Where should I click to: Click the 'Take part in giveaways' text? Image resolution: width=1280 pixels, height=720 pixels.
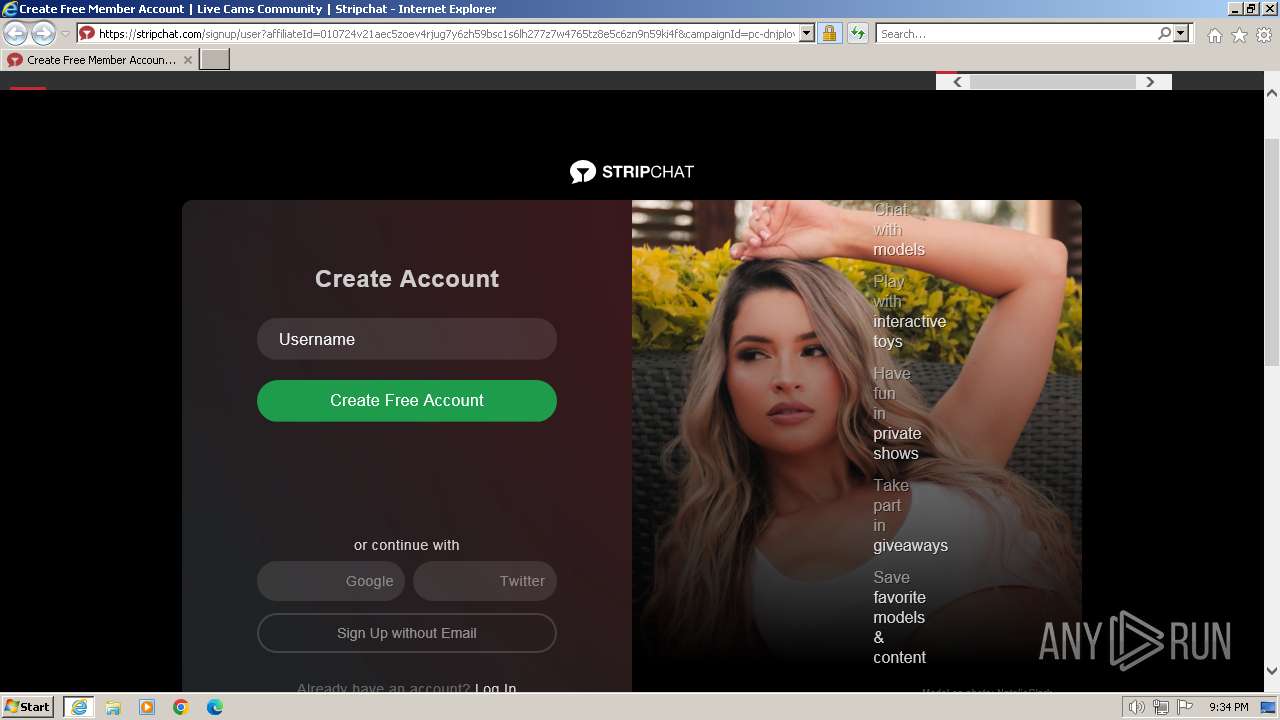pos(910,515)
